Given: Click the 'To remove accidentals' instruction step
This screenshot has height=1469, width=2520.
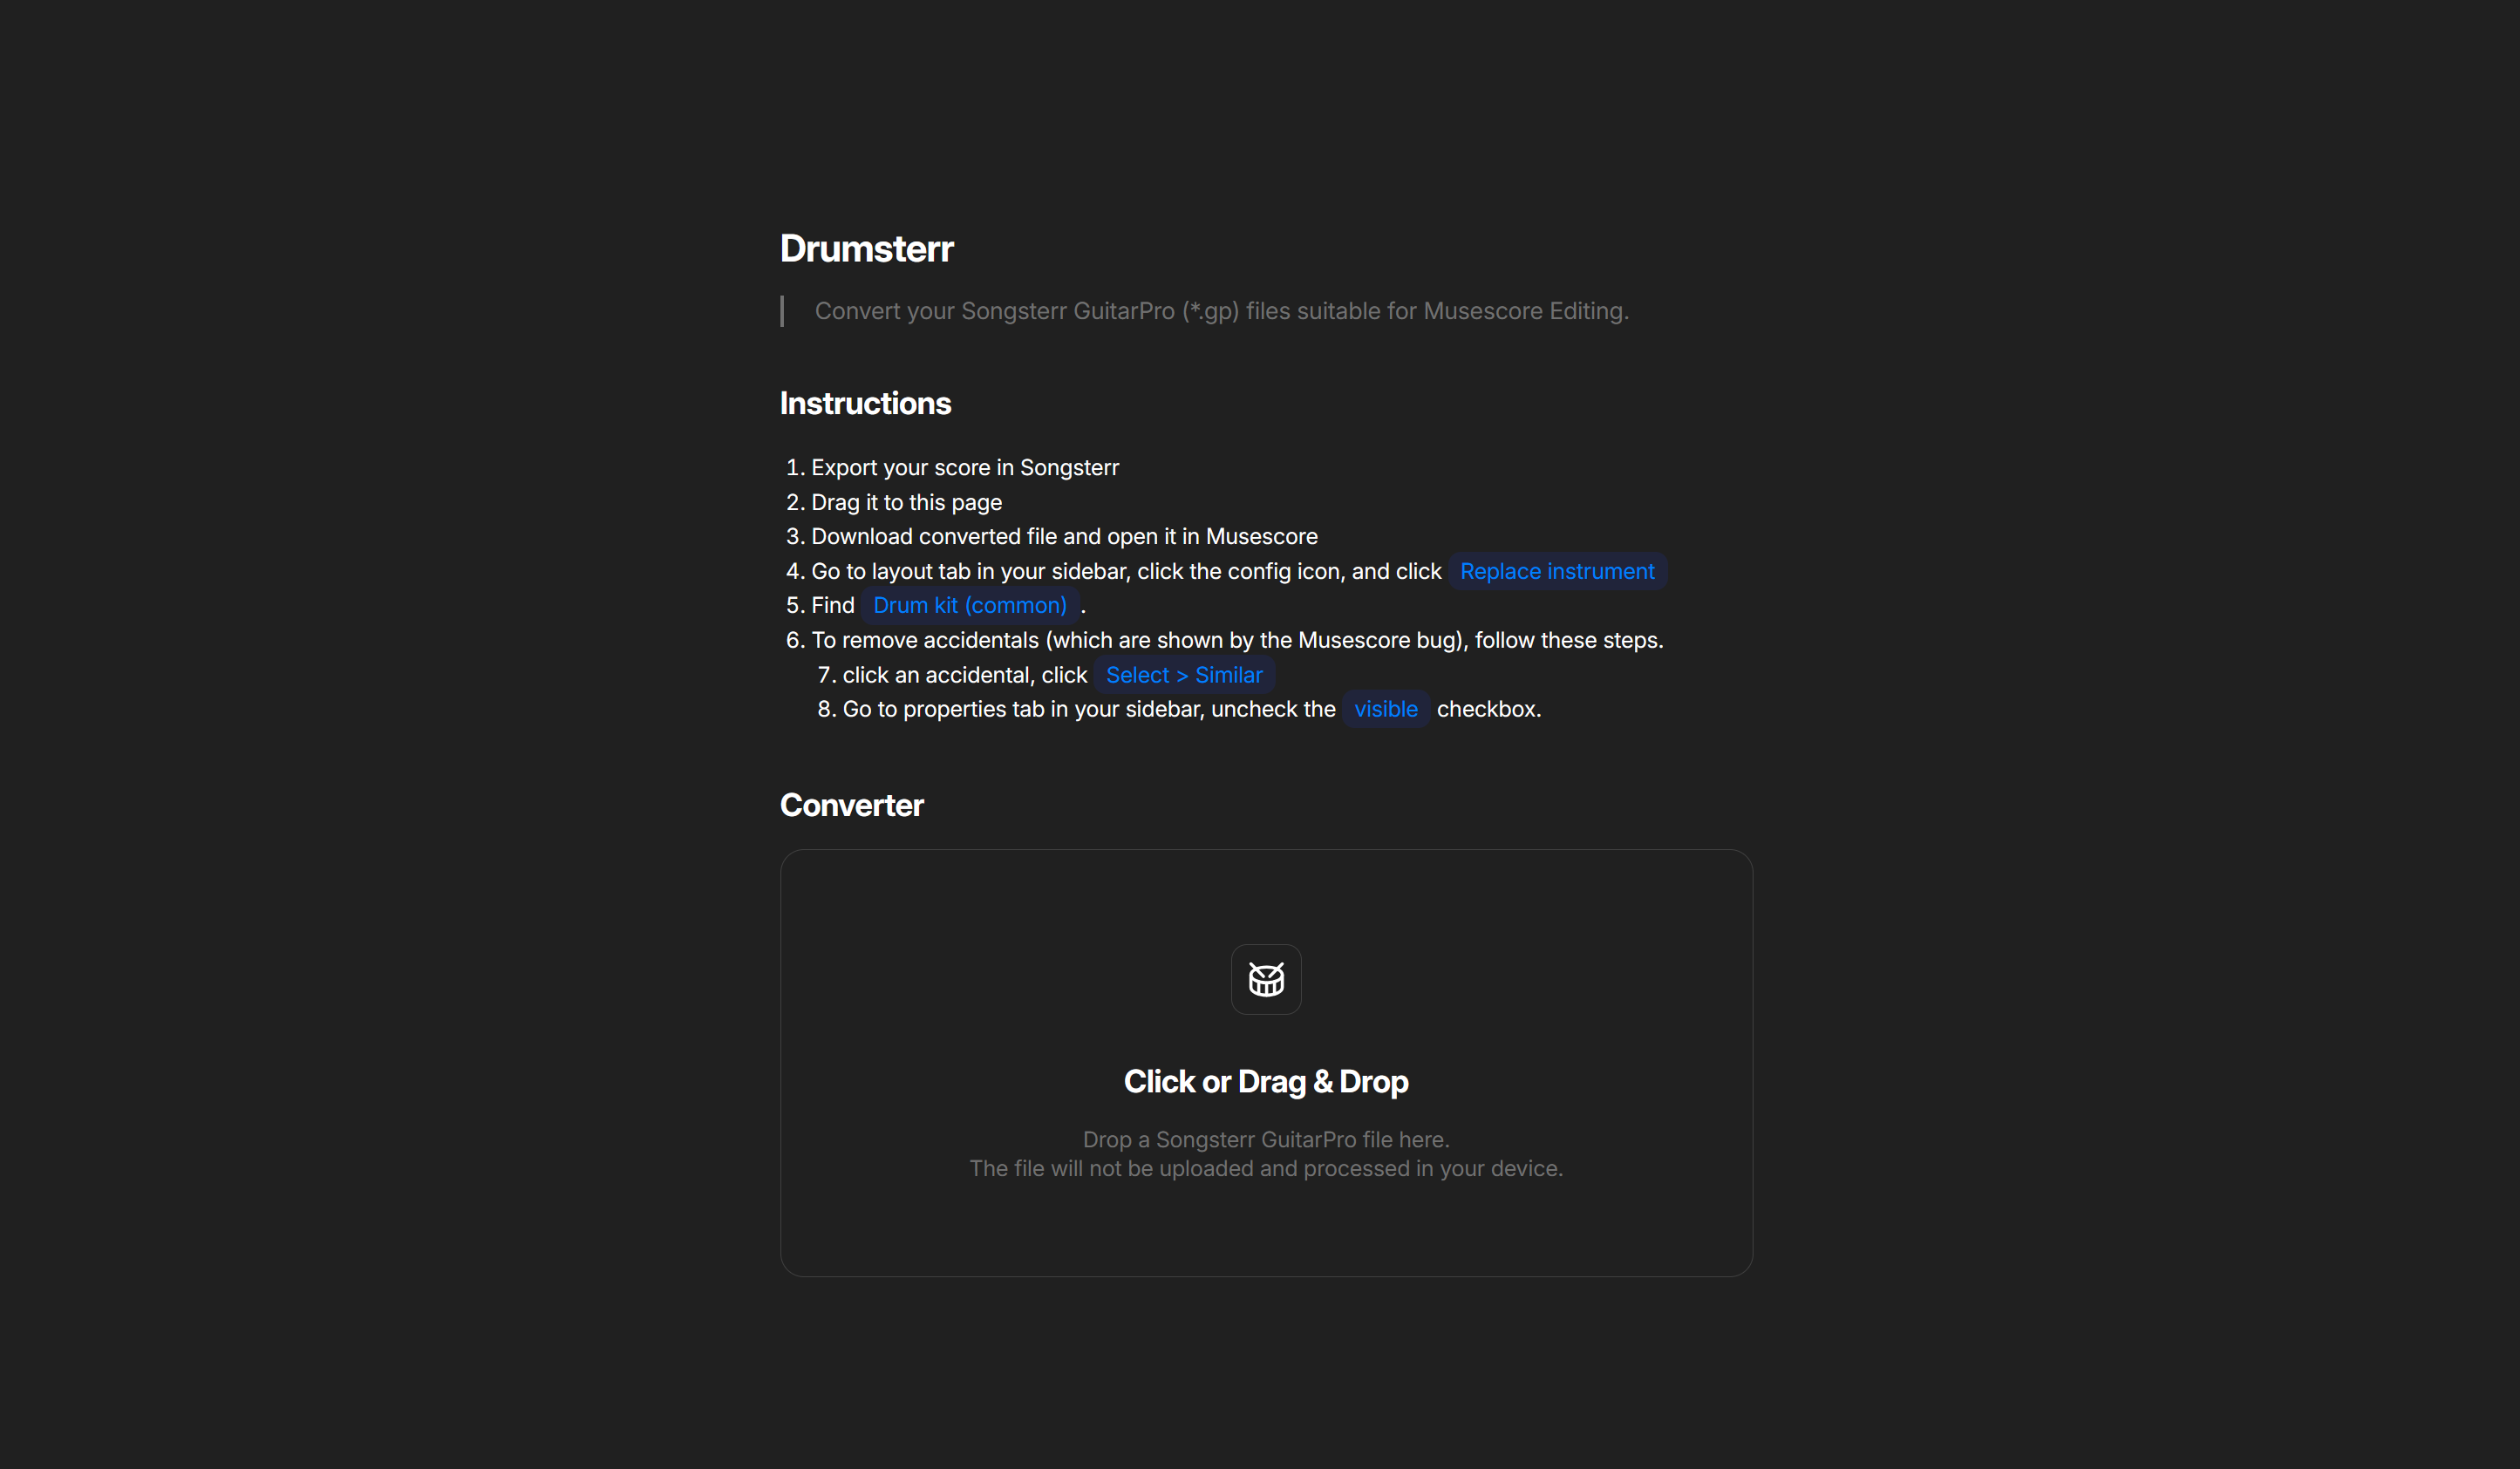Looking at the screenshot, I should tap(1236, 640).
